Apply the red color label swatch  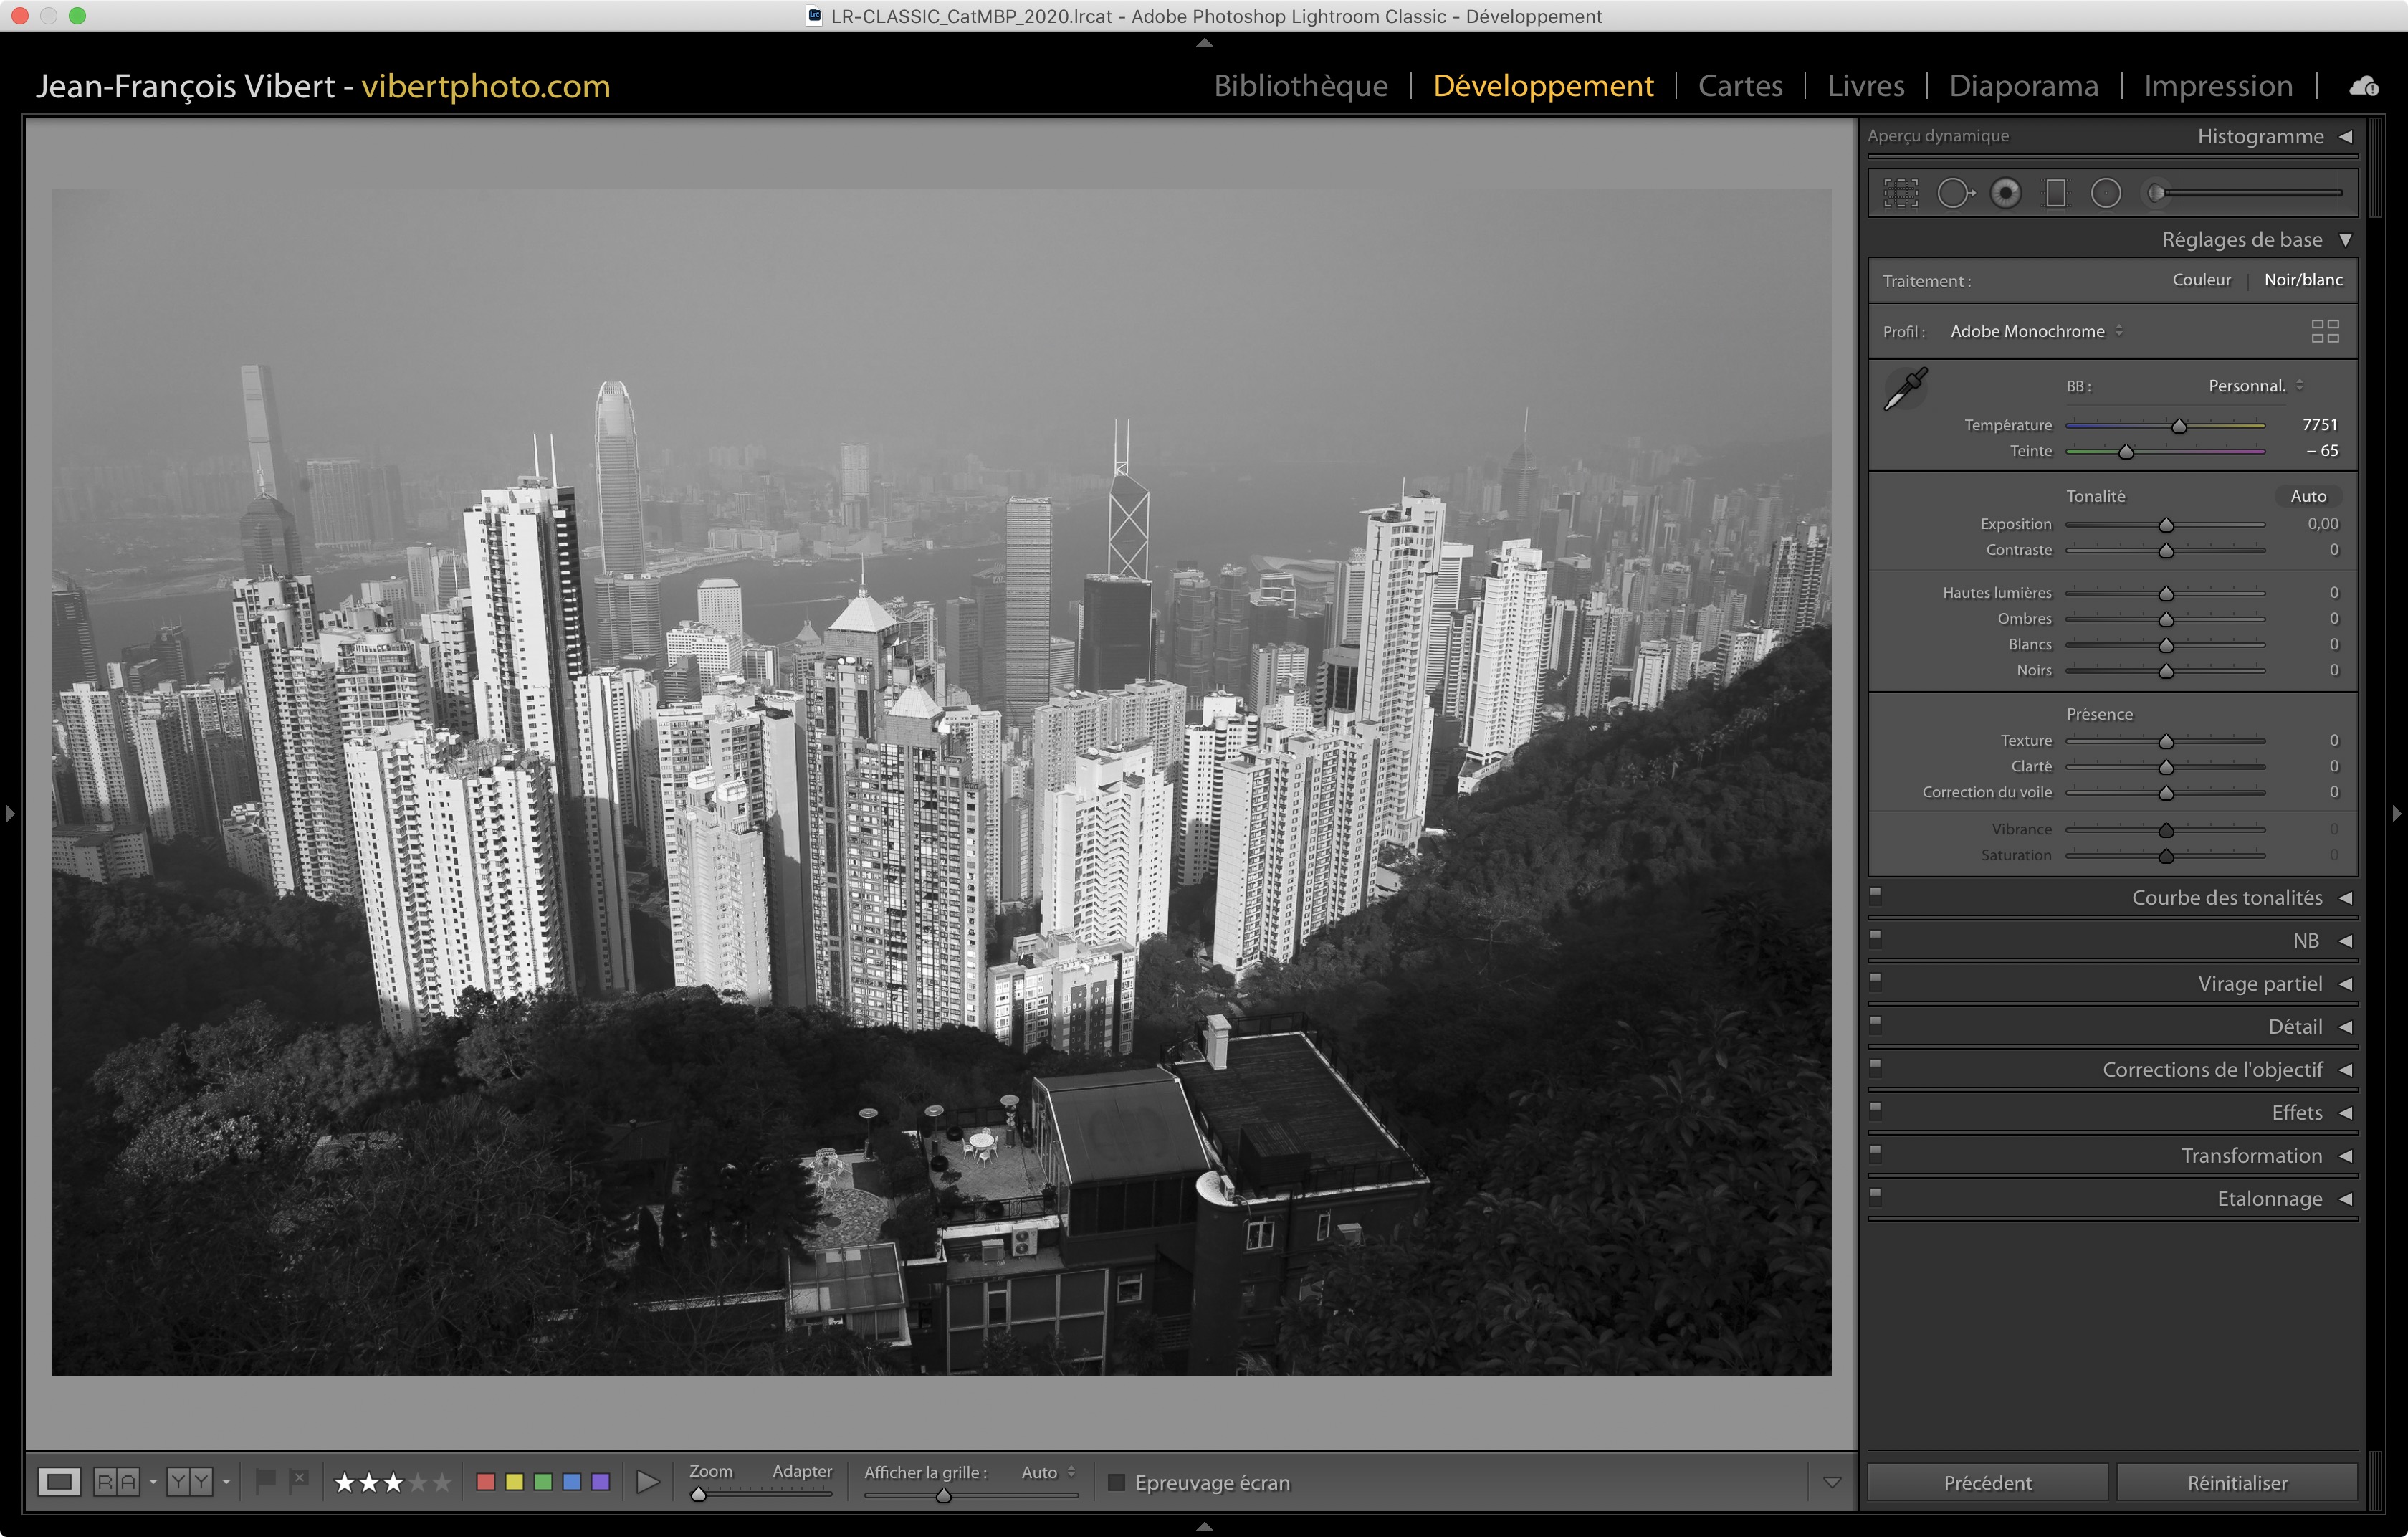click(486, 1482)
